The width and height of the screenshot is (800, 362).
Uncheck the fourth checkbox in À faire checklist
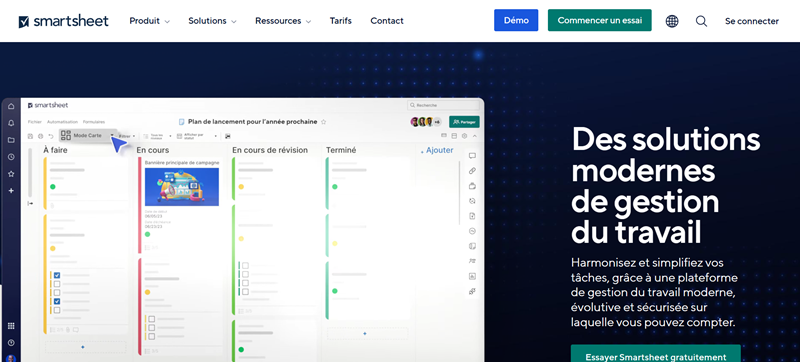click(57, 301)
